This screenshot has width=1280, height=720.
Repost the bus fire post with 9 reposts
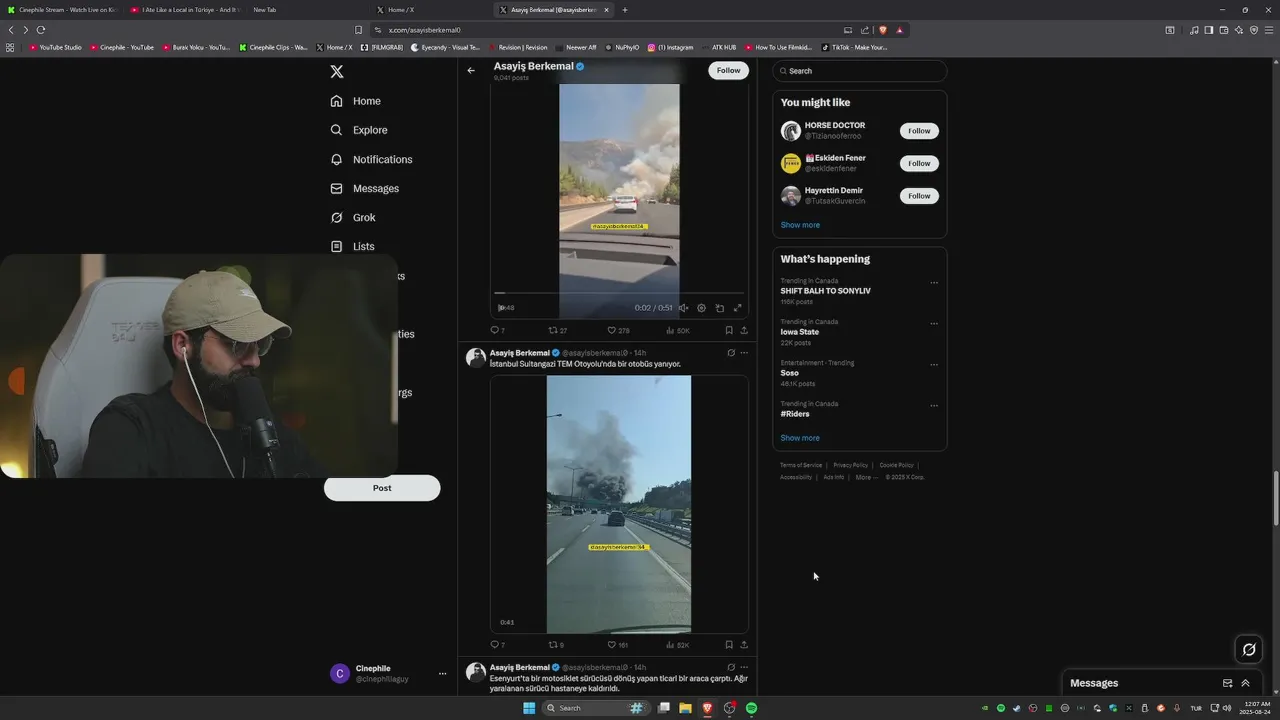pyautogui.click(x=556, y=645)
